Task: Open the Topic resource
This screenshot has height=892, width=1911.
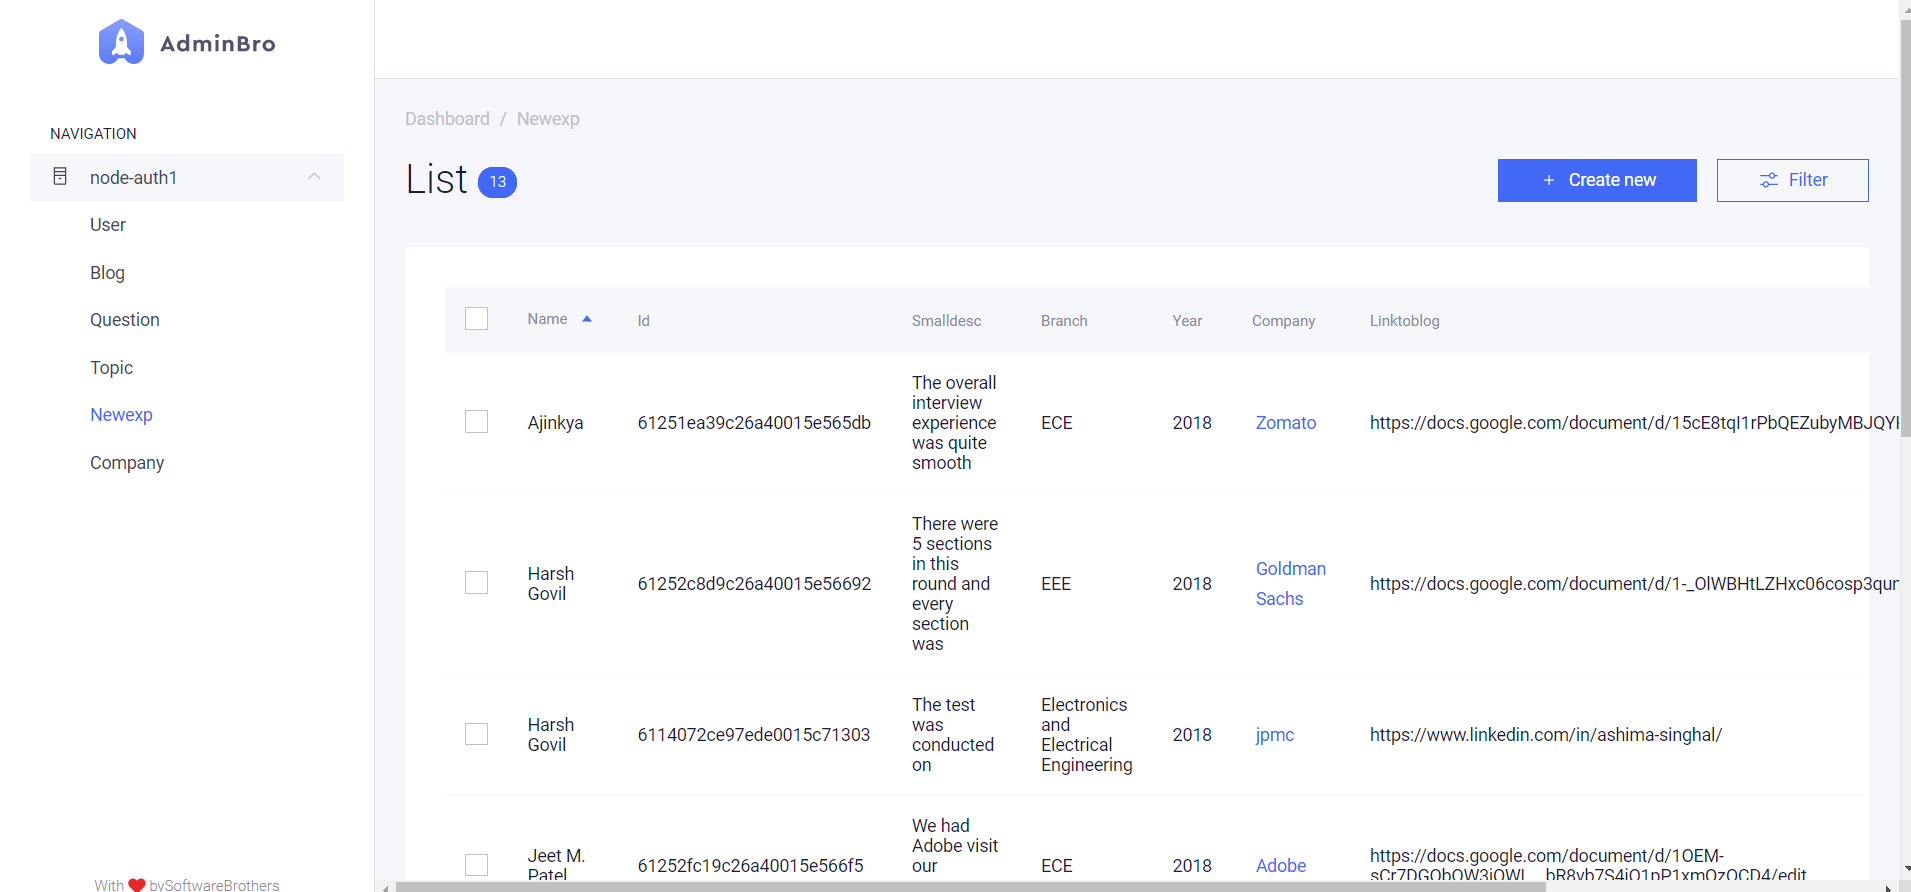Action: click(x=111, y=368)
